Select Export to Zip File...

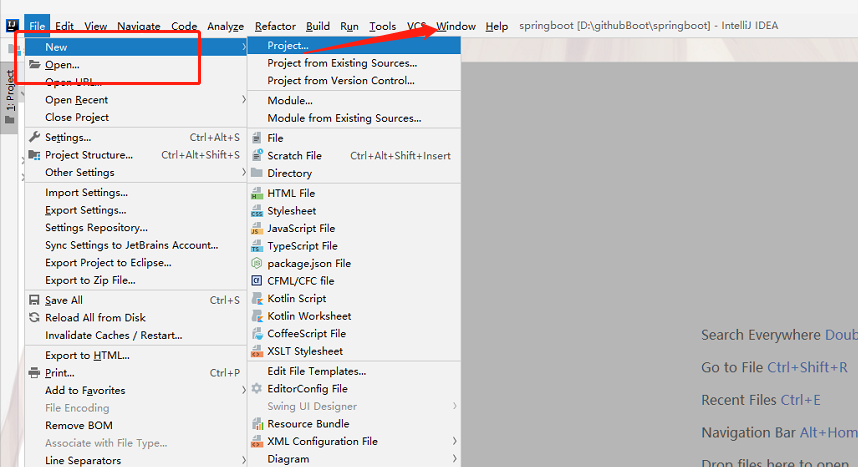(x=136, y=280)
